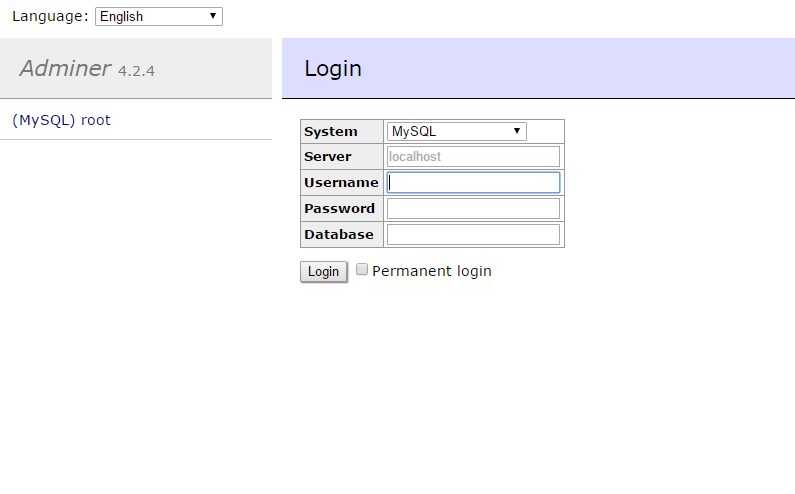This screenshot has width=795, height=494.
Task: Click the Permanent login label text
Action: (431, 271)
